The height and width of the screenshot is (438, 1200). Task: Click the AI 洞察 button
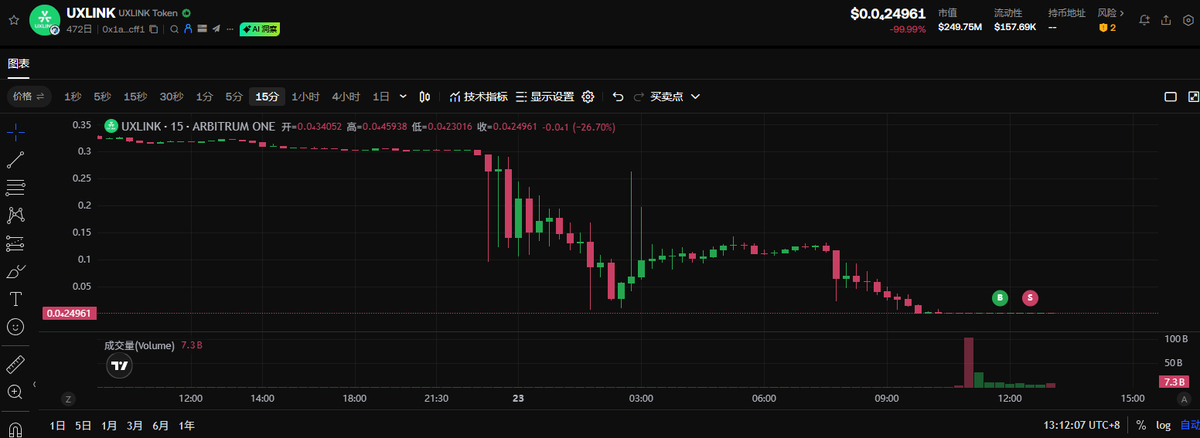point(260,30)
